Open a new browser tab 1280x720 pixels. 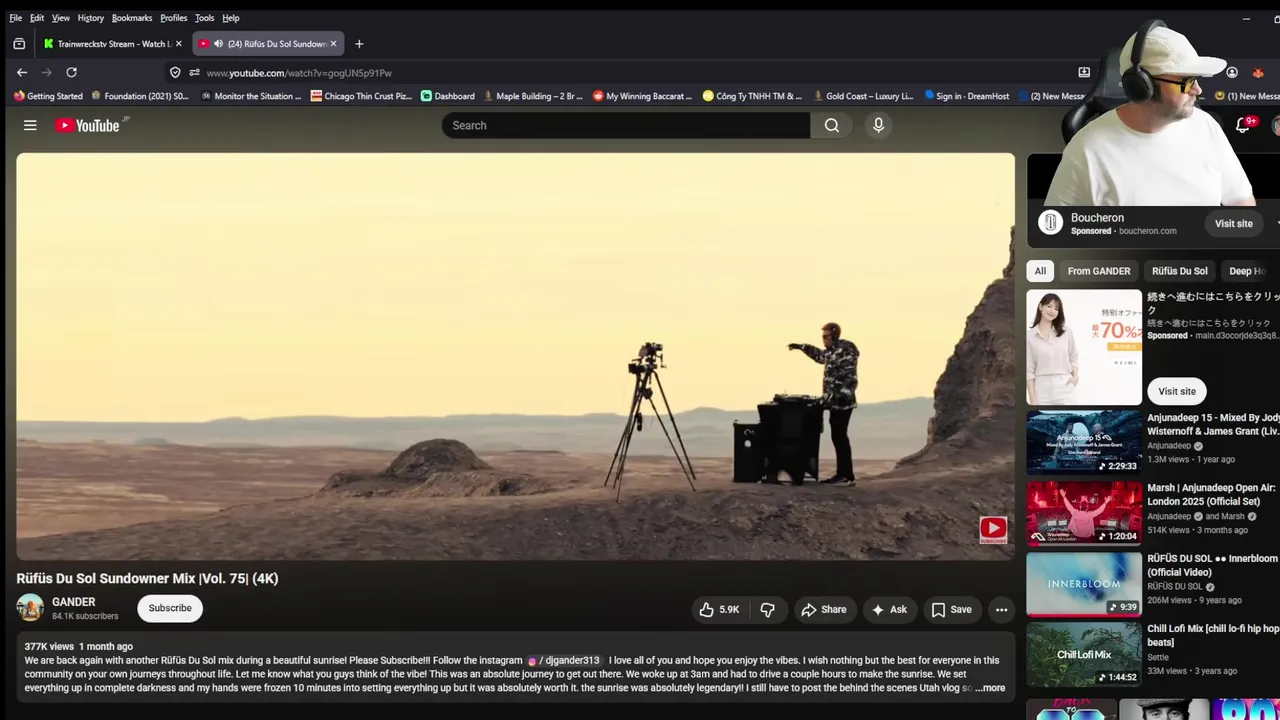(x=359, y=44)
